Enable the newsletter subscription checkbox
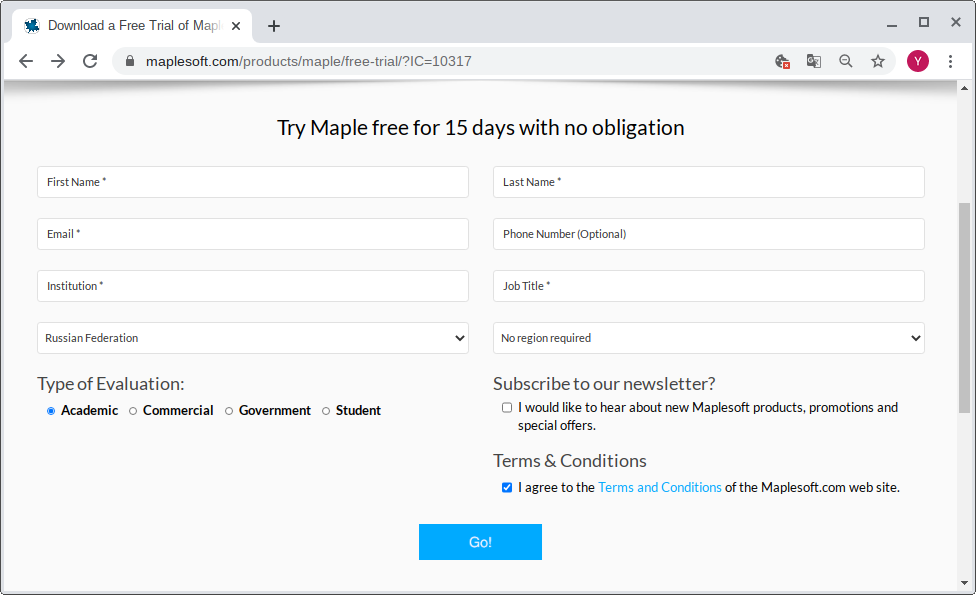Screen dimensions: 976x595 [x=507, y=408]
